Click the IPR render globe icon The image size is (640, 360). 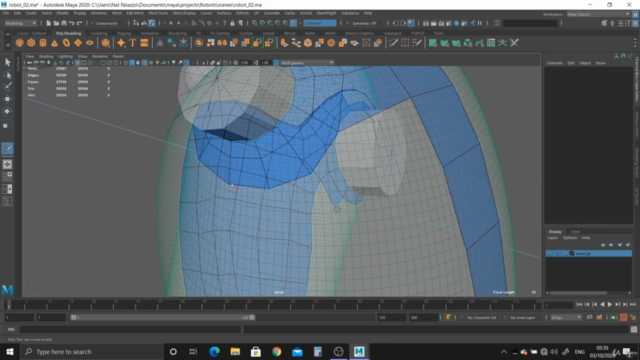pos(456,23)
